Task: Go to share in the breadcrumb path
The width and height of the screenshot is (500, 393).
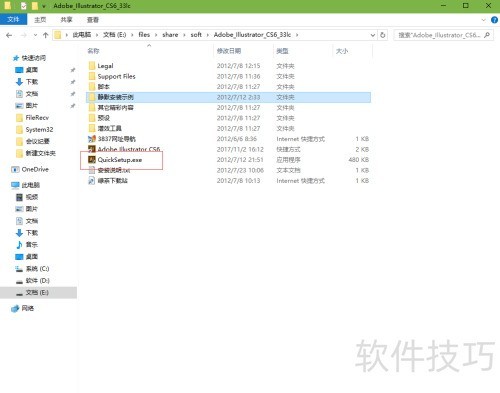Action: tap(170, 35)
